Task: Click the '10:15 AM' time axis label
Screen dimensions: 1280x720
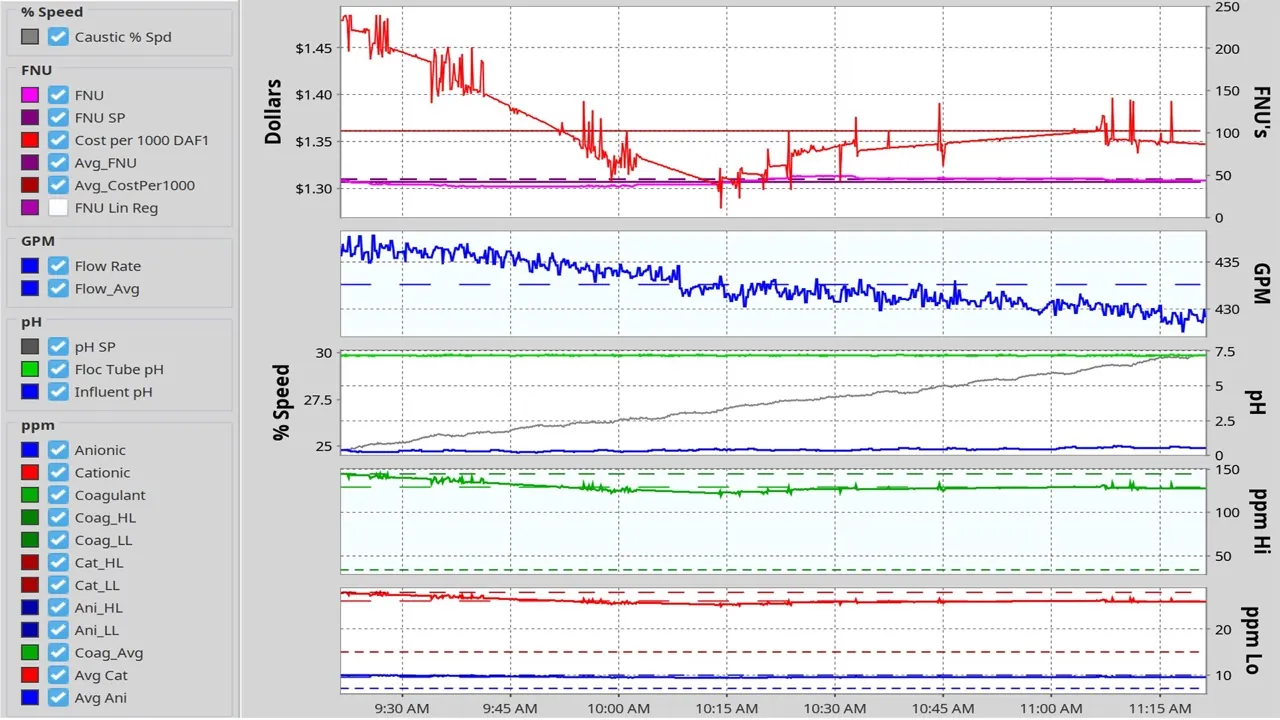Action: click(x=727, y=708)
